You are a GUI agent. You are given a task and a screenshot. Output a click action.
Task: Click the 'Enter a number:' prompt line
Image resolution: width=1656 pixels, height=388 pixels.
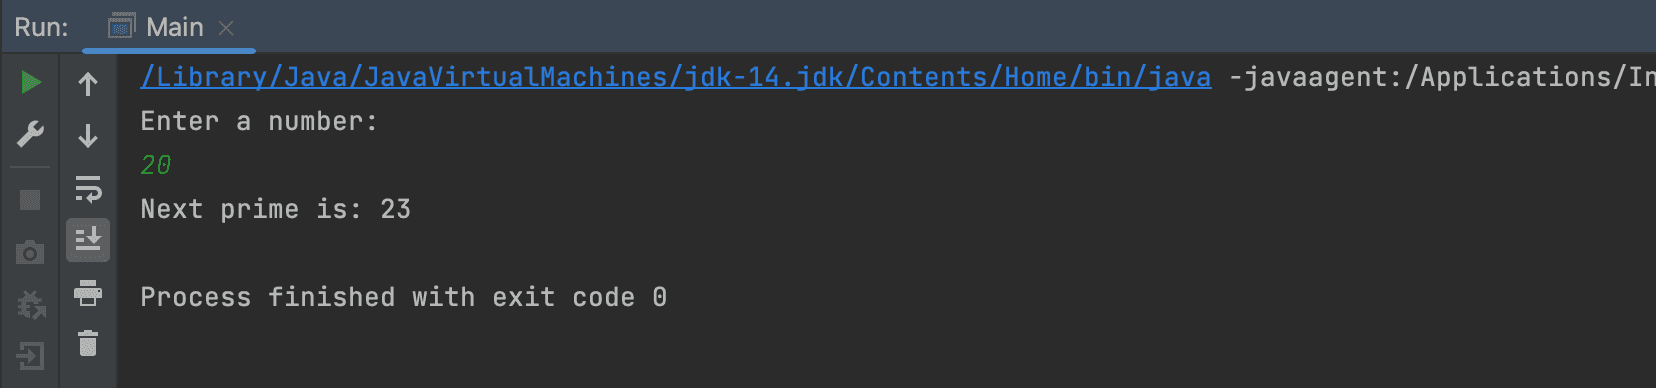tap(259, 121)
